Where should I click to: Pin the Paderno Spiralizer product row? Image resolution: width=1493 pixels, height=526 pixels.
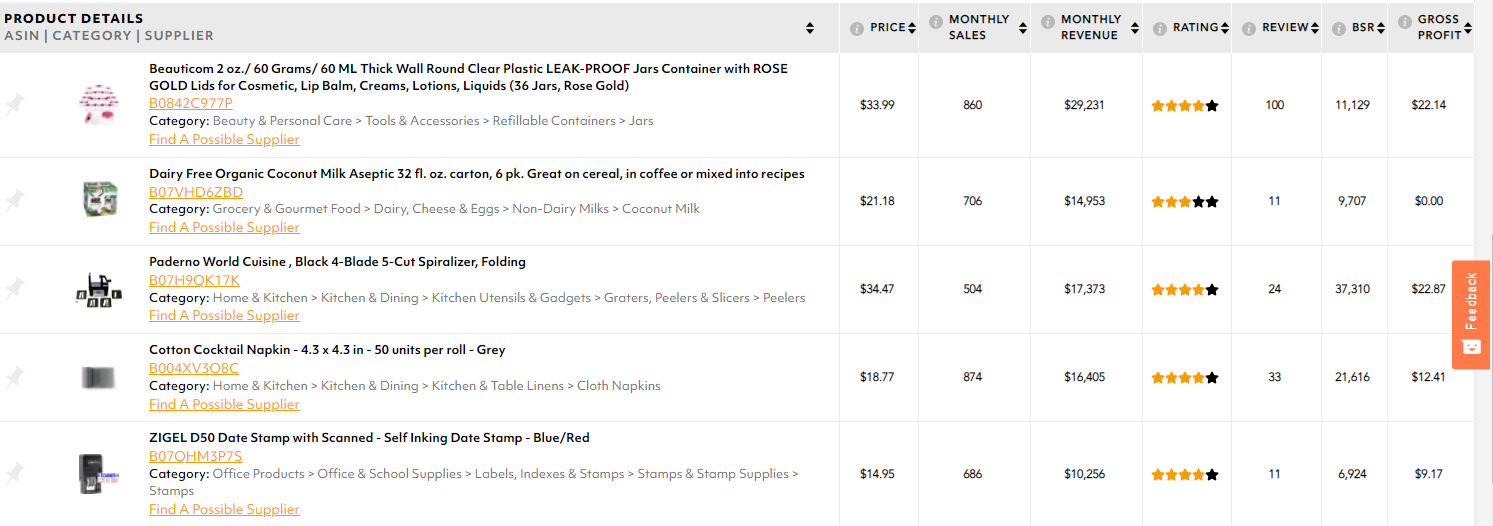14,289
